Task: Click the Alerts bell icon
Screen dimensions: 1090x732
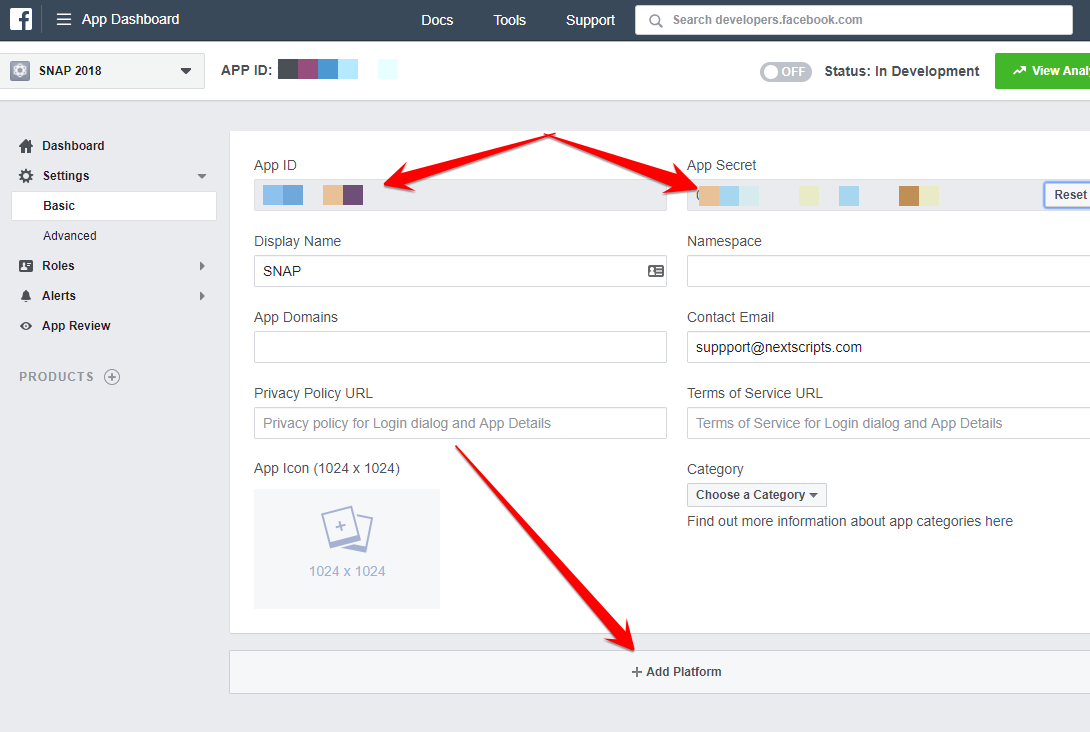Action: pyautogui.click(x=26, y=296)
